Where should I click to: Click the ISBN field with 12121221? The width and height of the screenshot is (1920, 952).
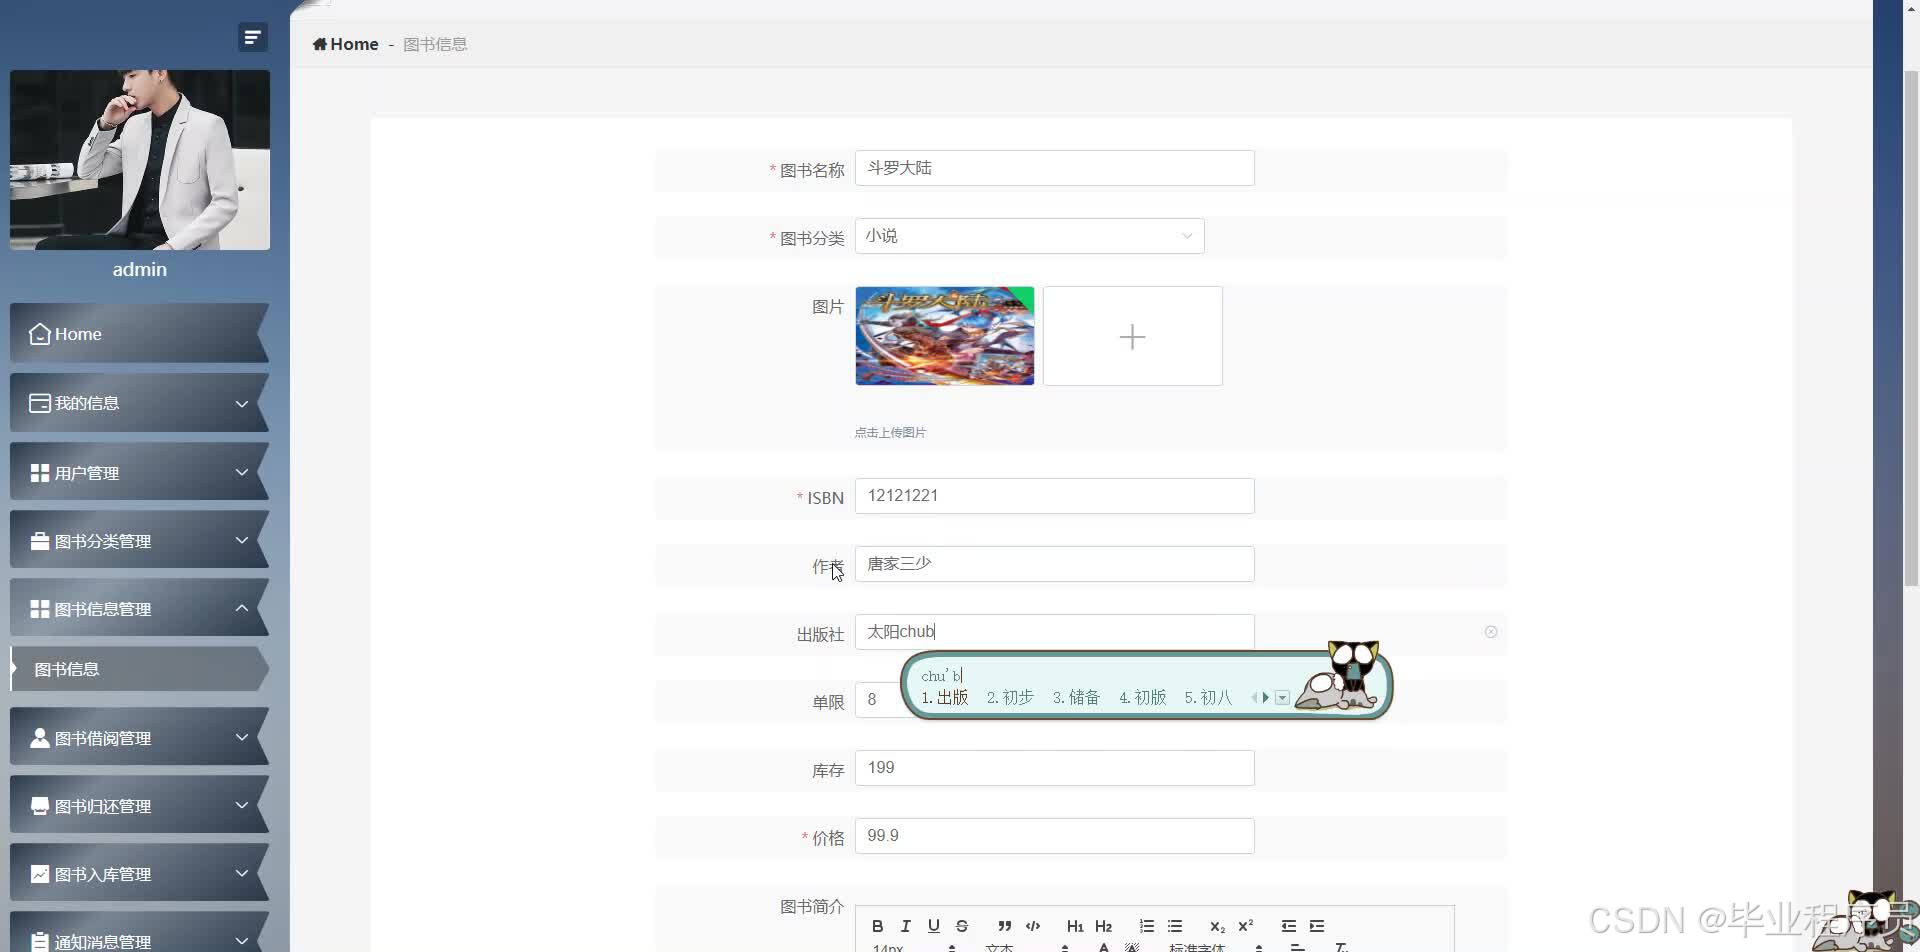pyautogui.click(x=1054, y=496)
